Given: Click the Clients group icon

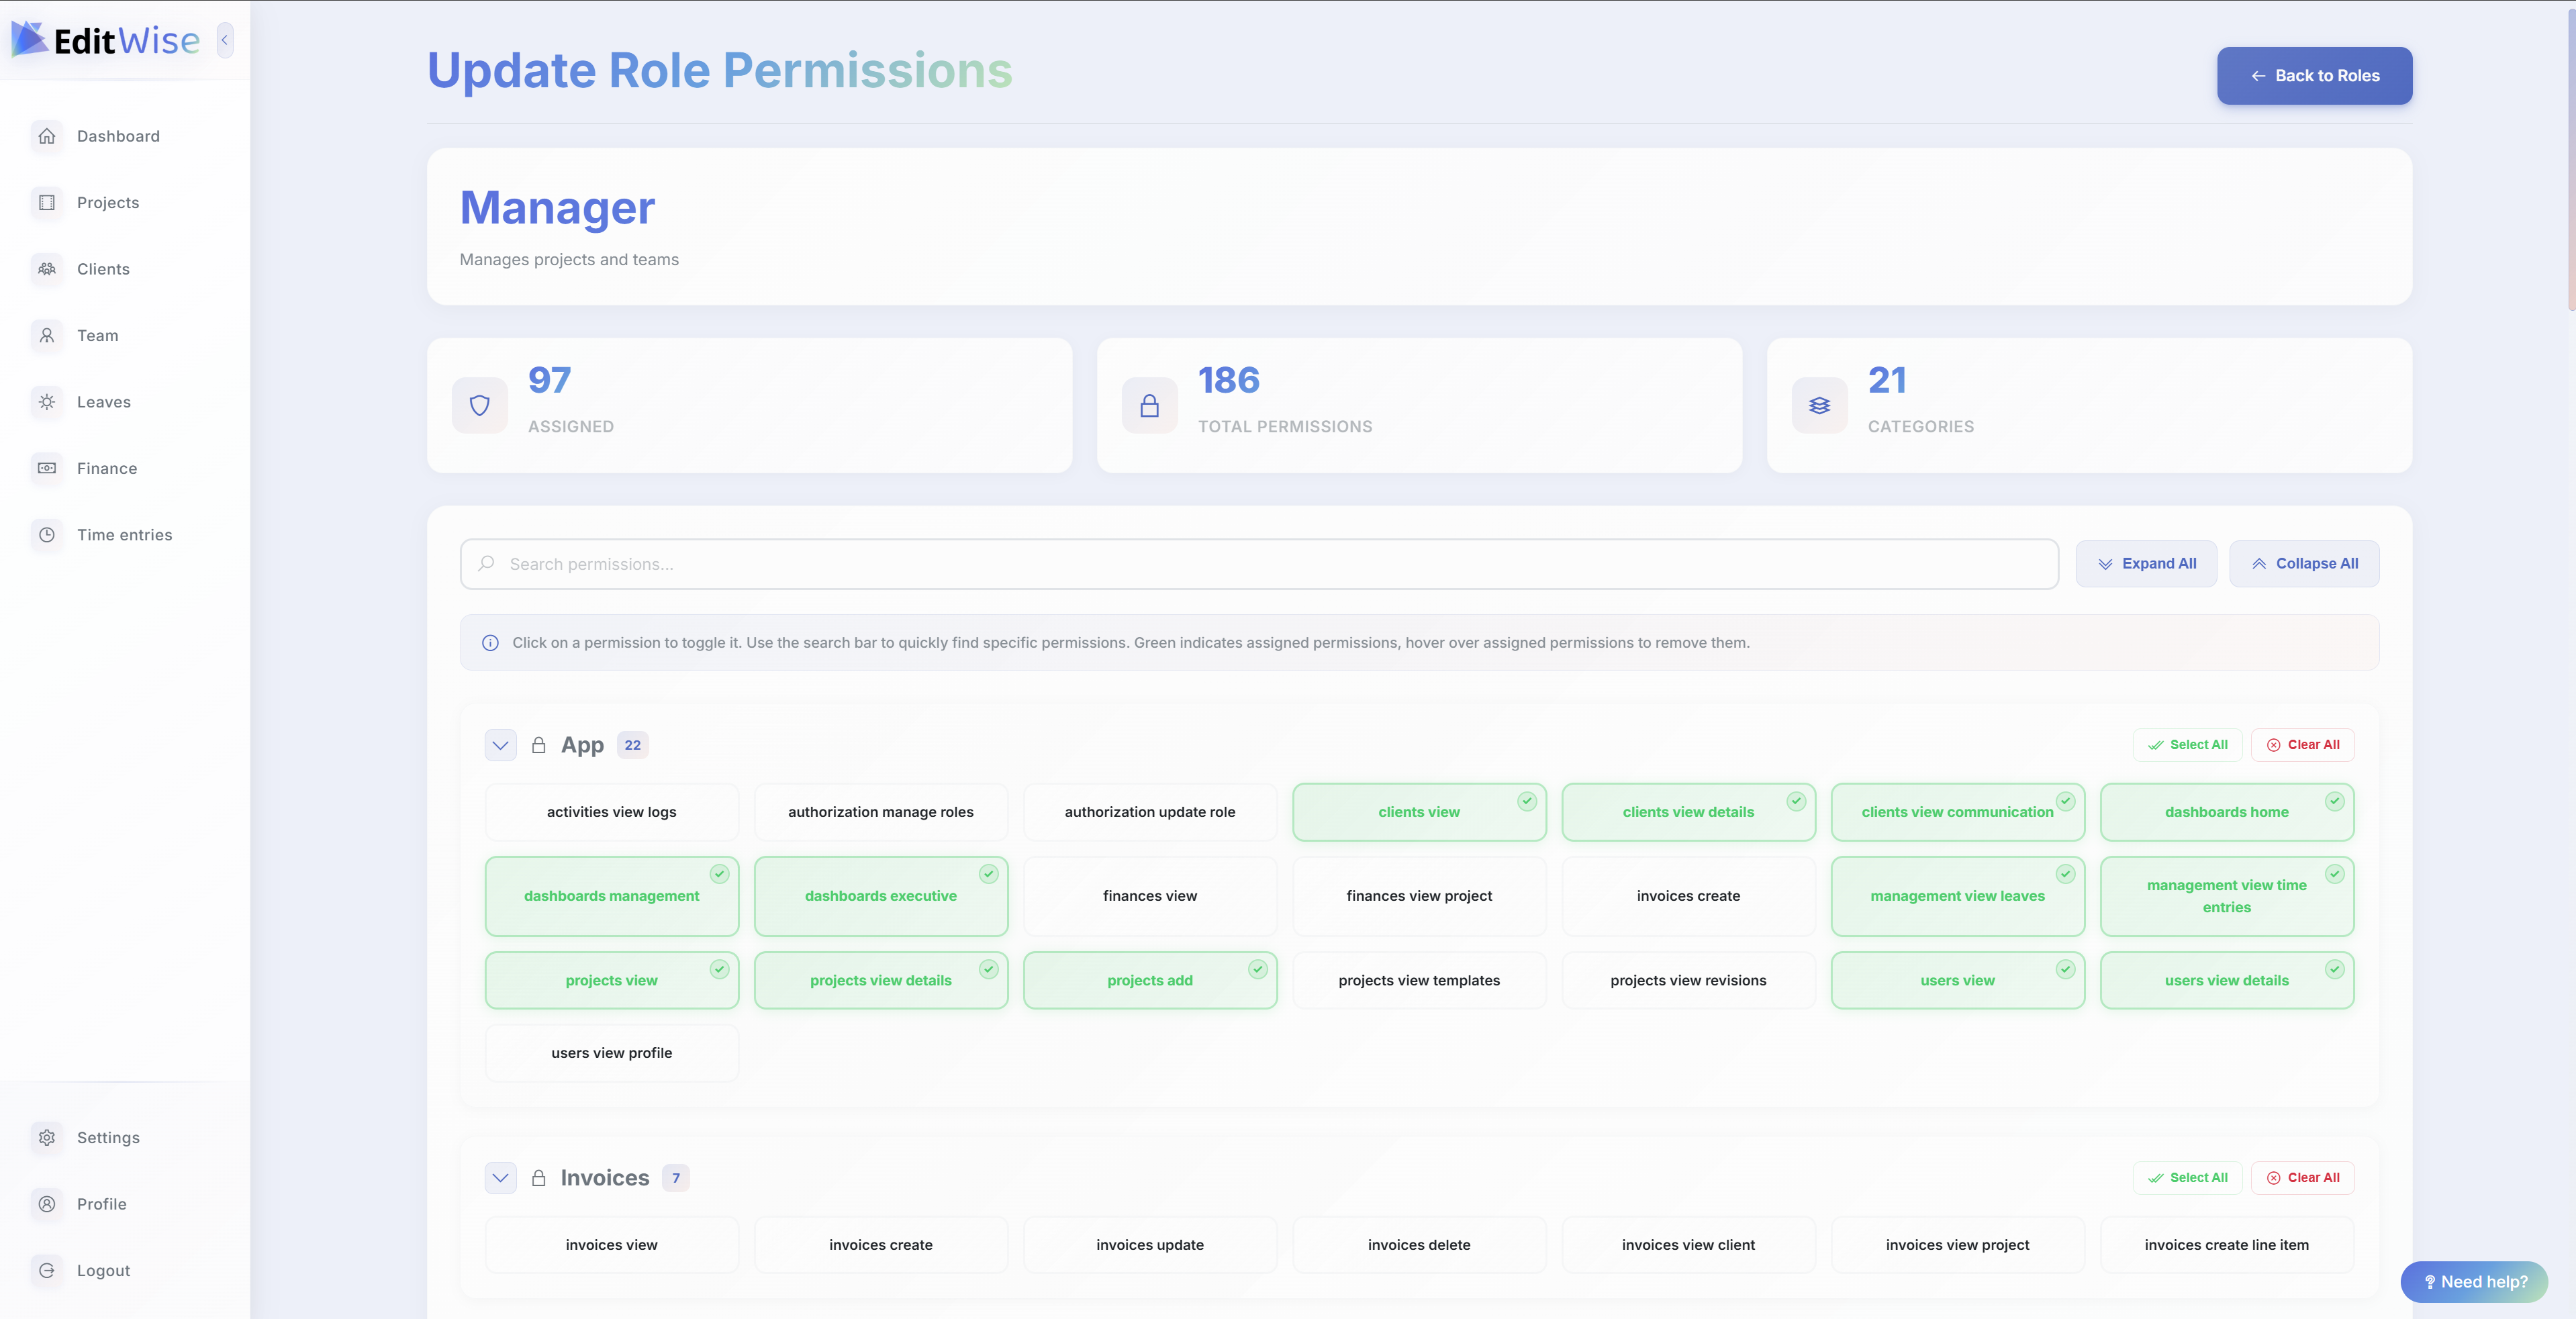Looking at the screenshot, I should click(x=47, y=269).
